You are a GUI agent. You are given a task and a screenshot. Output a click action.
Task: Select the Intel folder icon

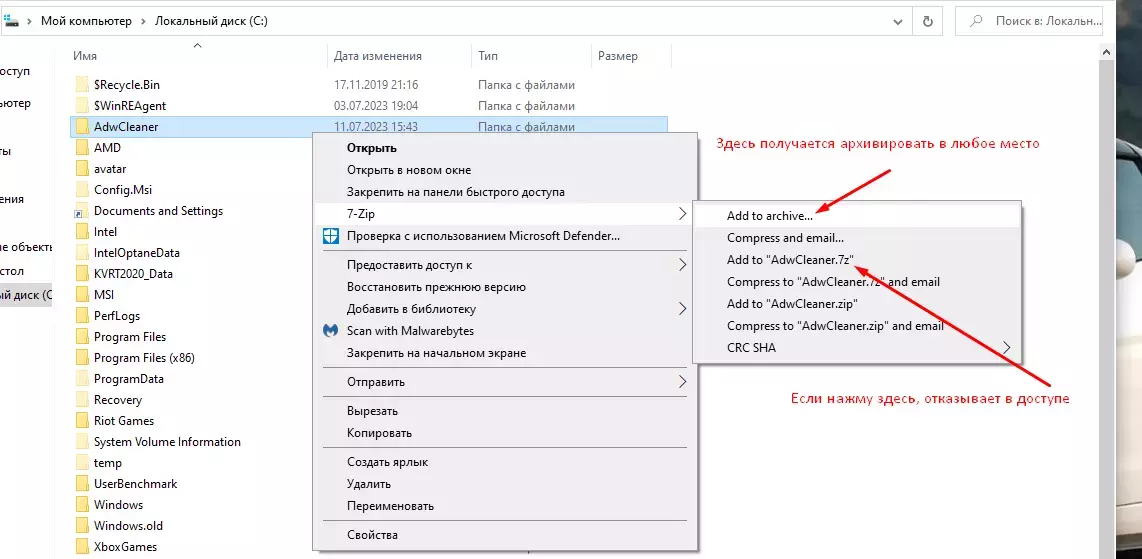81,231
